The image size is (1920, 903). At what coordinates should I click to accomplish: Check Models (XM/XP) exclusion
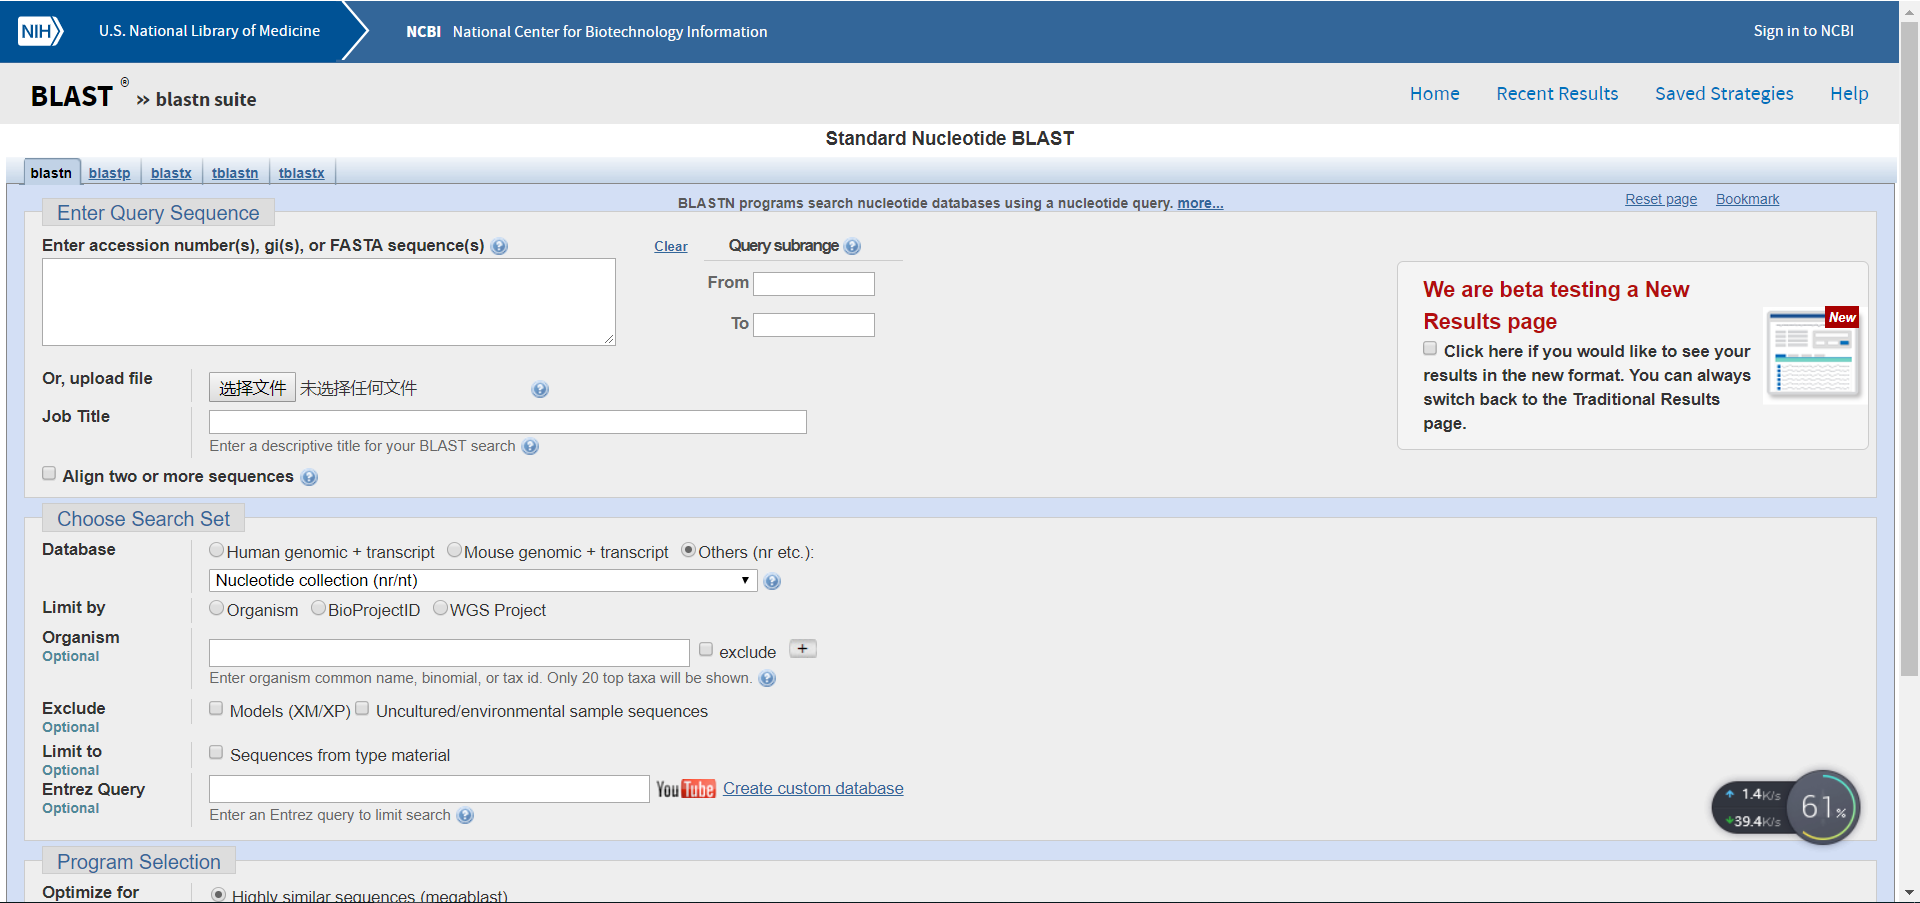(x=216, y=709)
